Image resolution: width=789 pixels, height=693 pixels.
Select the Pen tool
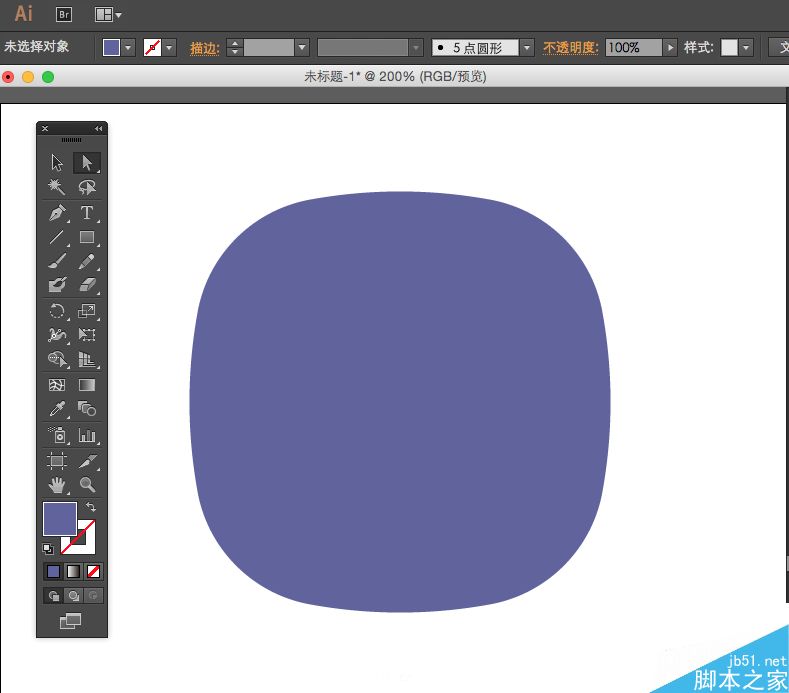pos(57,212)
